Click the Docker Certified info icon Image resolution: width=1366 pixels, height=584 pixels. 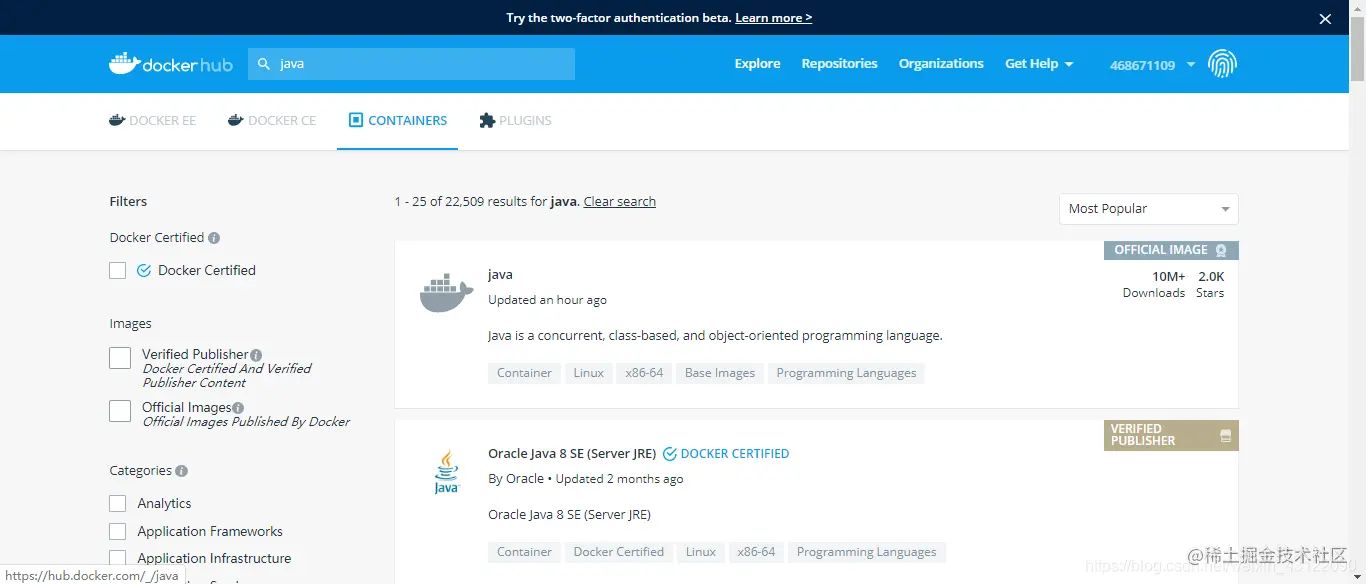214,238
